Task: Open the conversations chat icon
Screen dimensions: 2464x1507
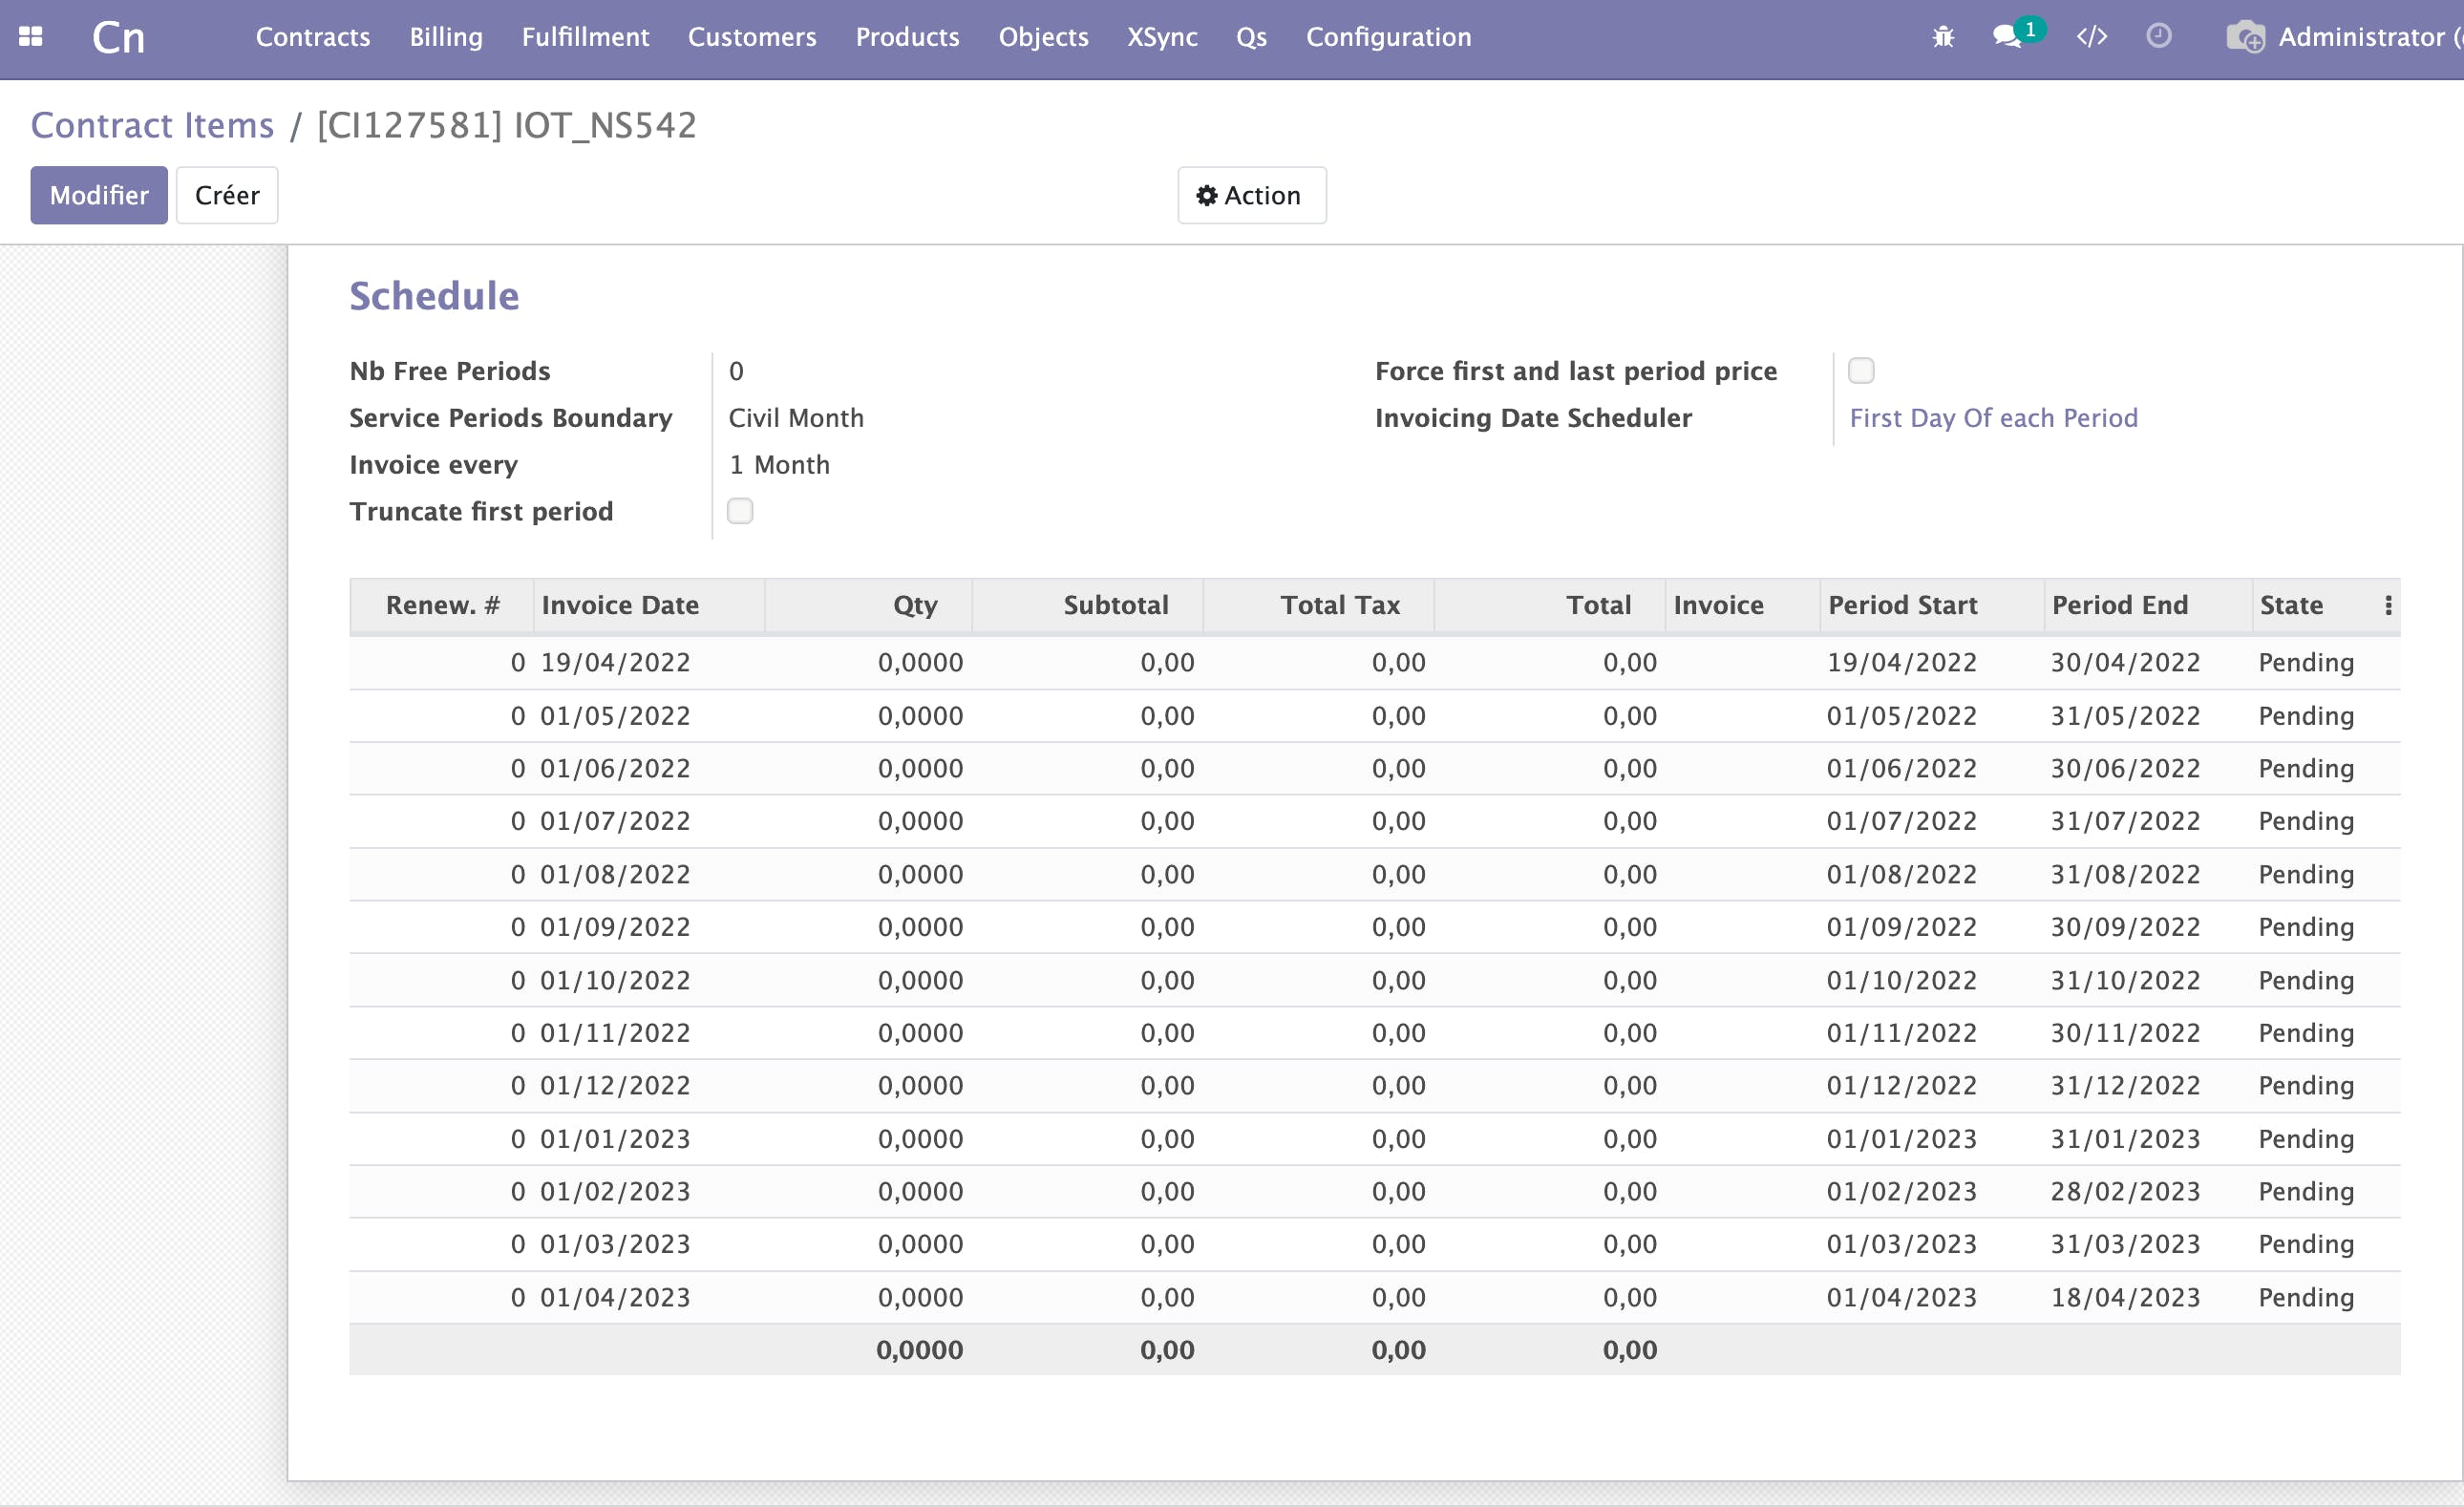Action: pos(2006,37)
